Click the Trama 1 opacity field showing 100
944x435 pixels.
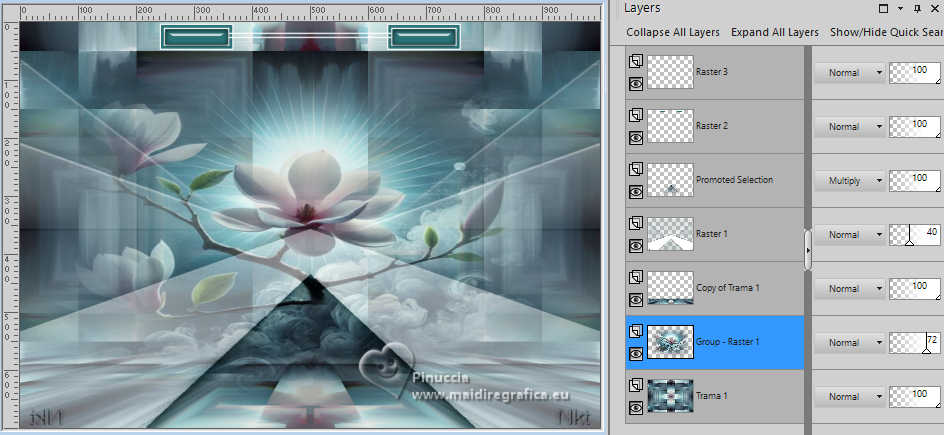915,396
